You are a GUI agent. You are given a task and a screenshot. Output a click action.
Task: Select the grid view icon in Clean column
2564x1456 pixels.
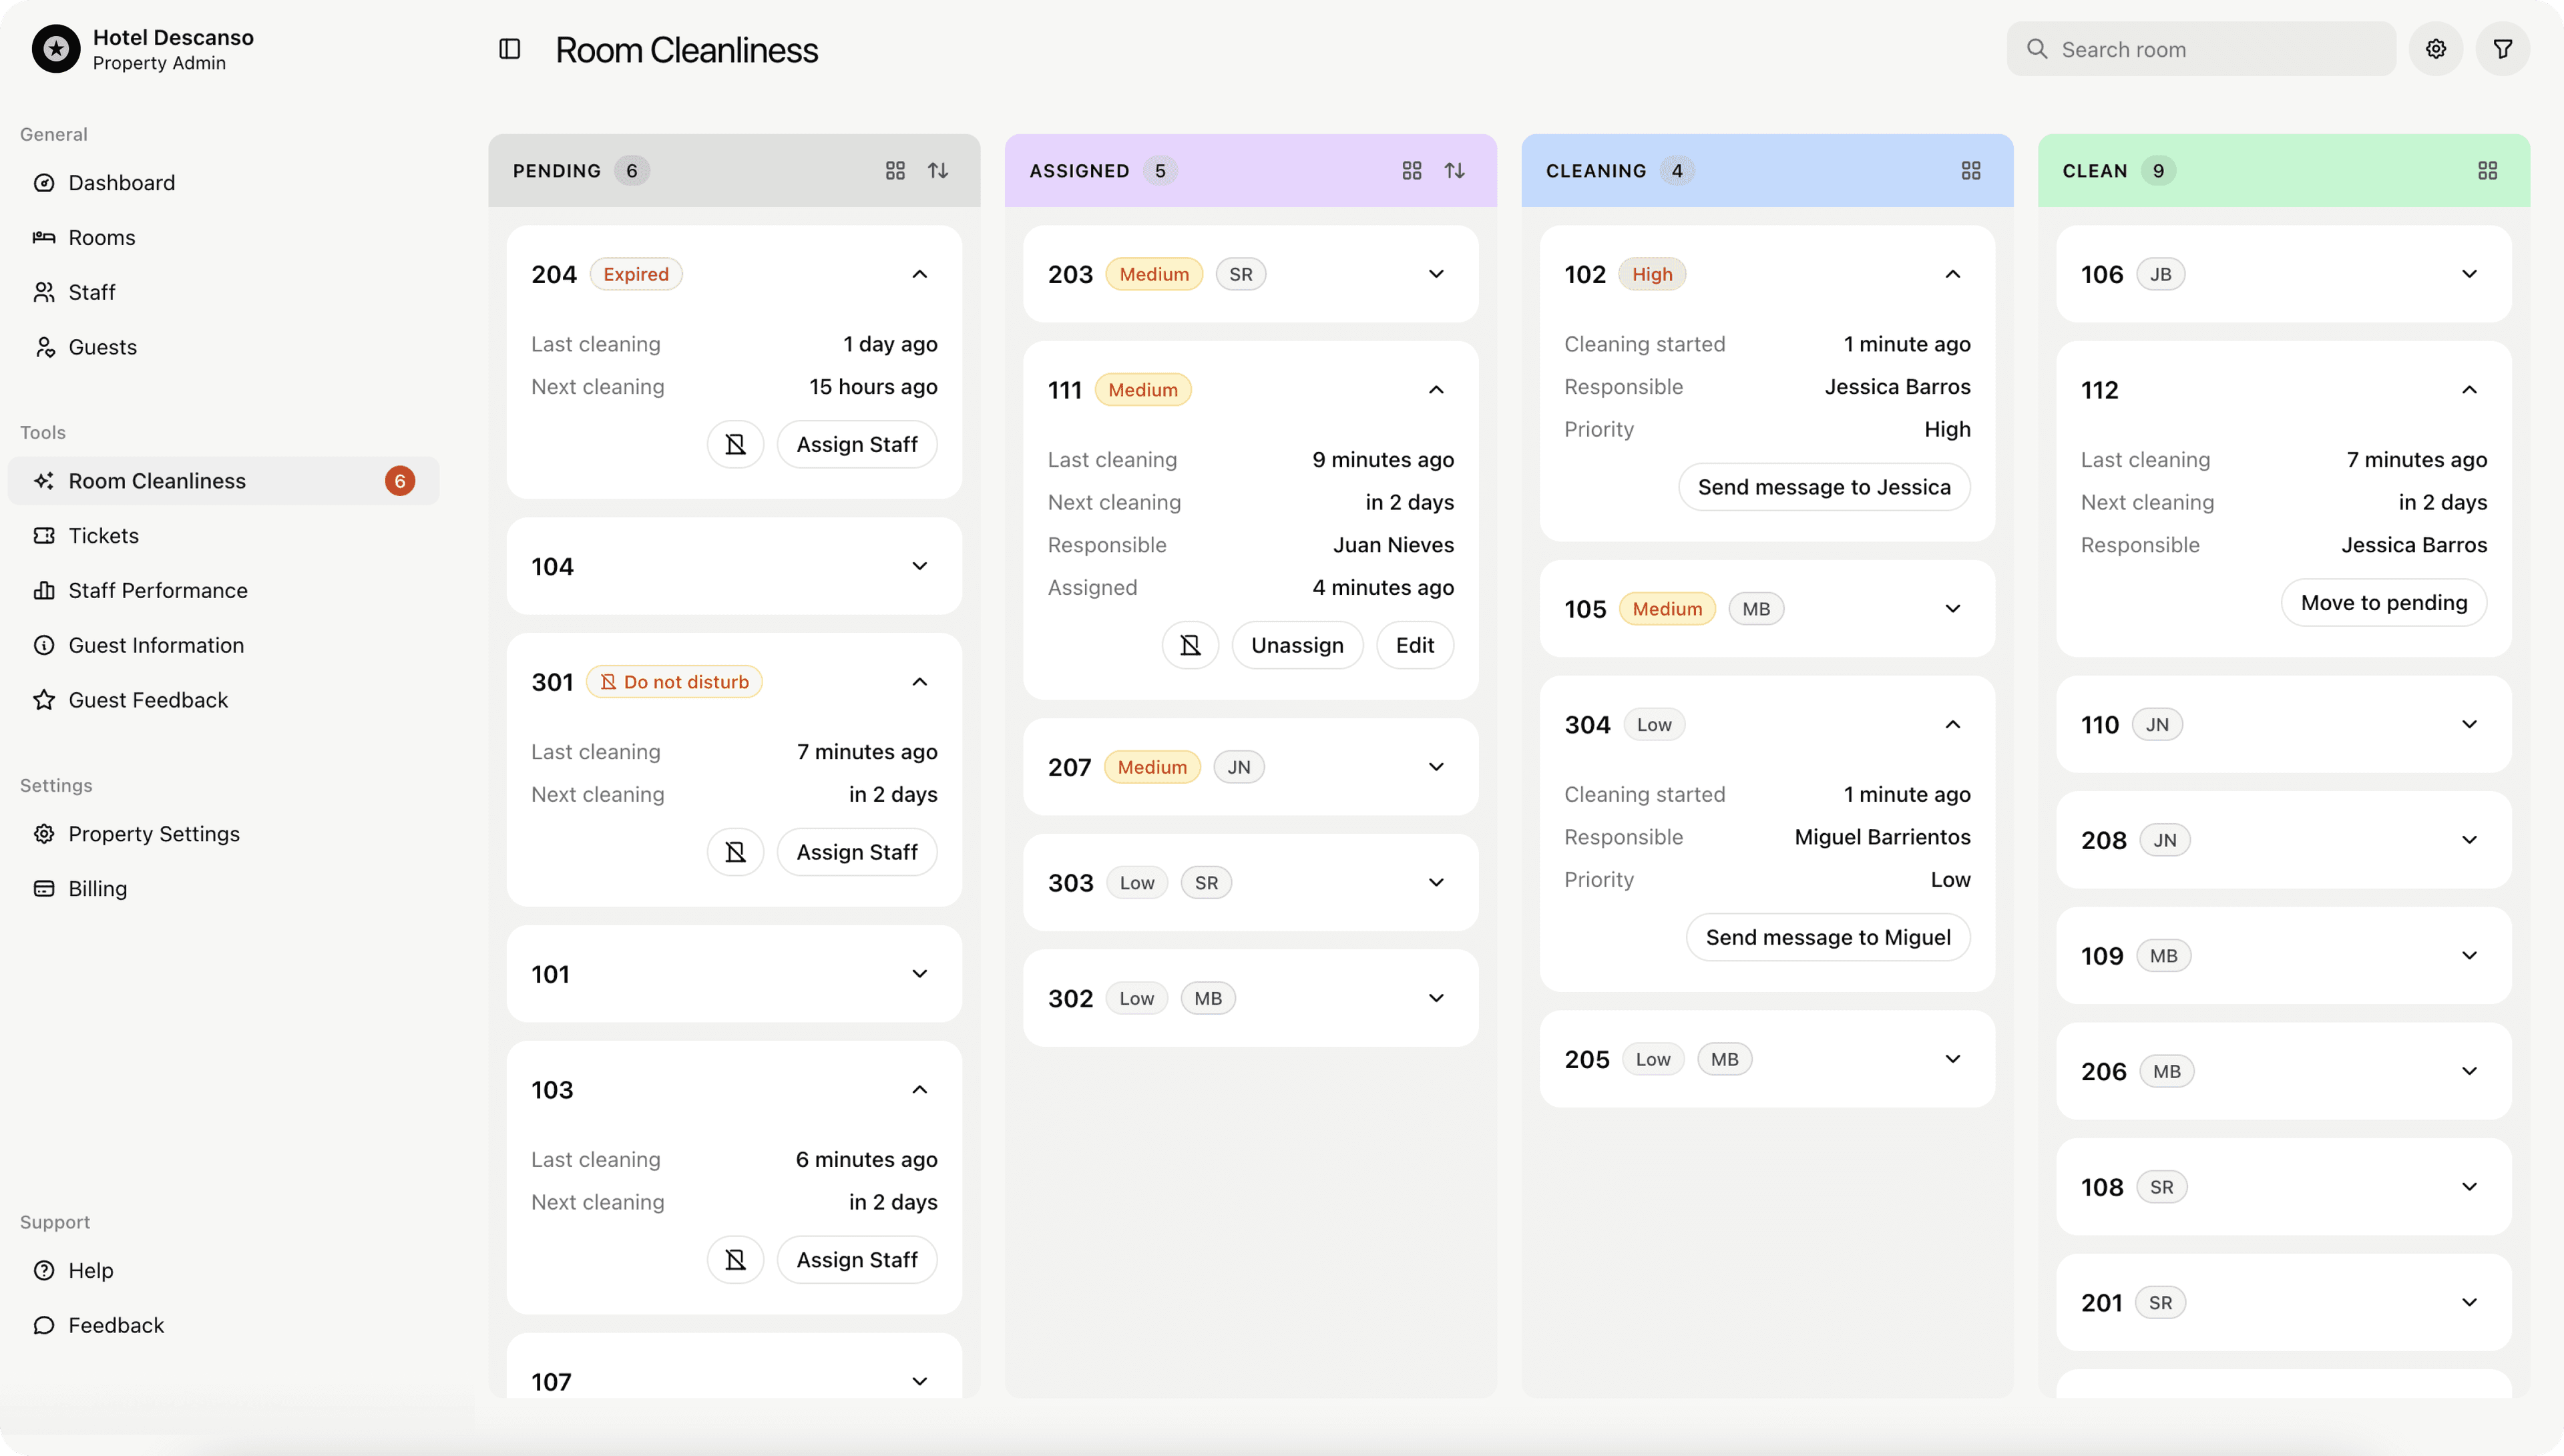(x=2487, y=170)
